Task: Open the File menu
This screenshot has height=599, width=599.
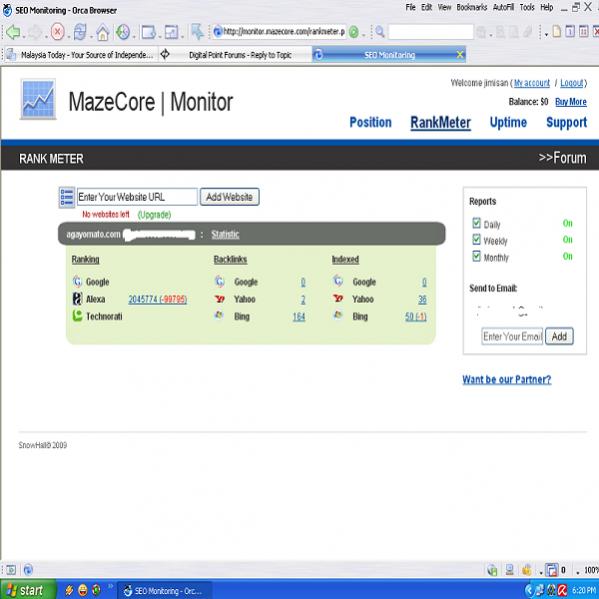Action: click(411, 7)
